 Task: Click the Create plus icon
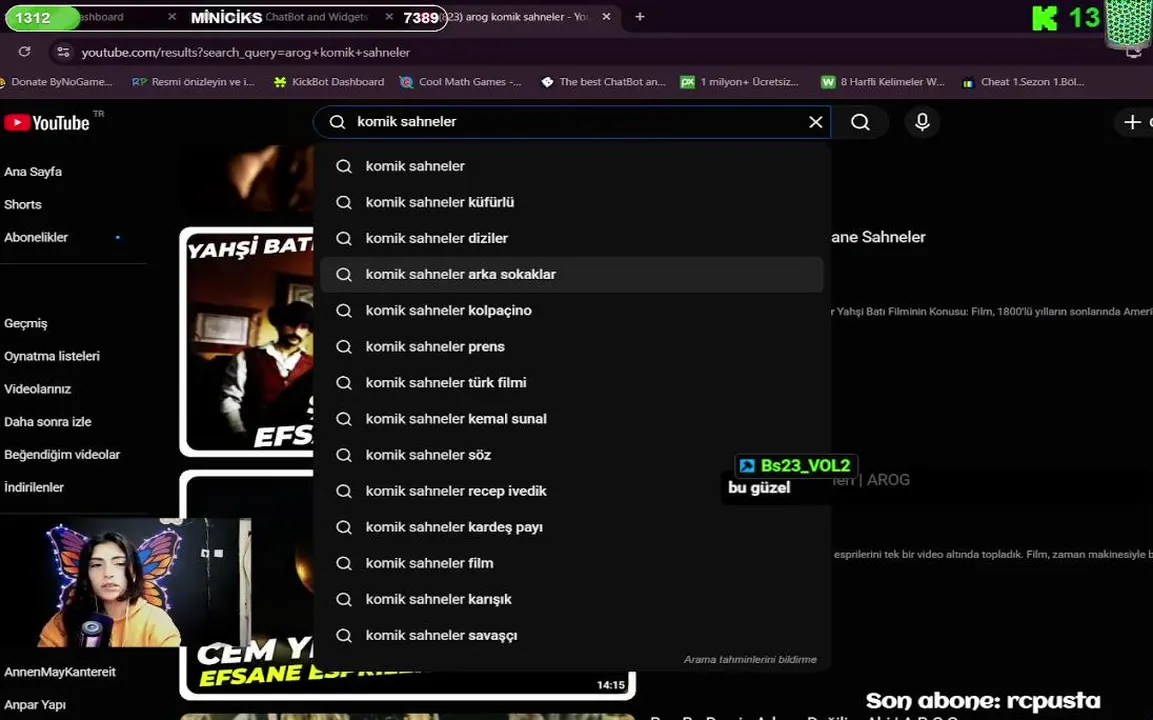(x=1132, y=122)
